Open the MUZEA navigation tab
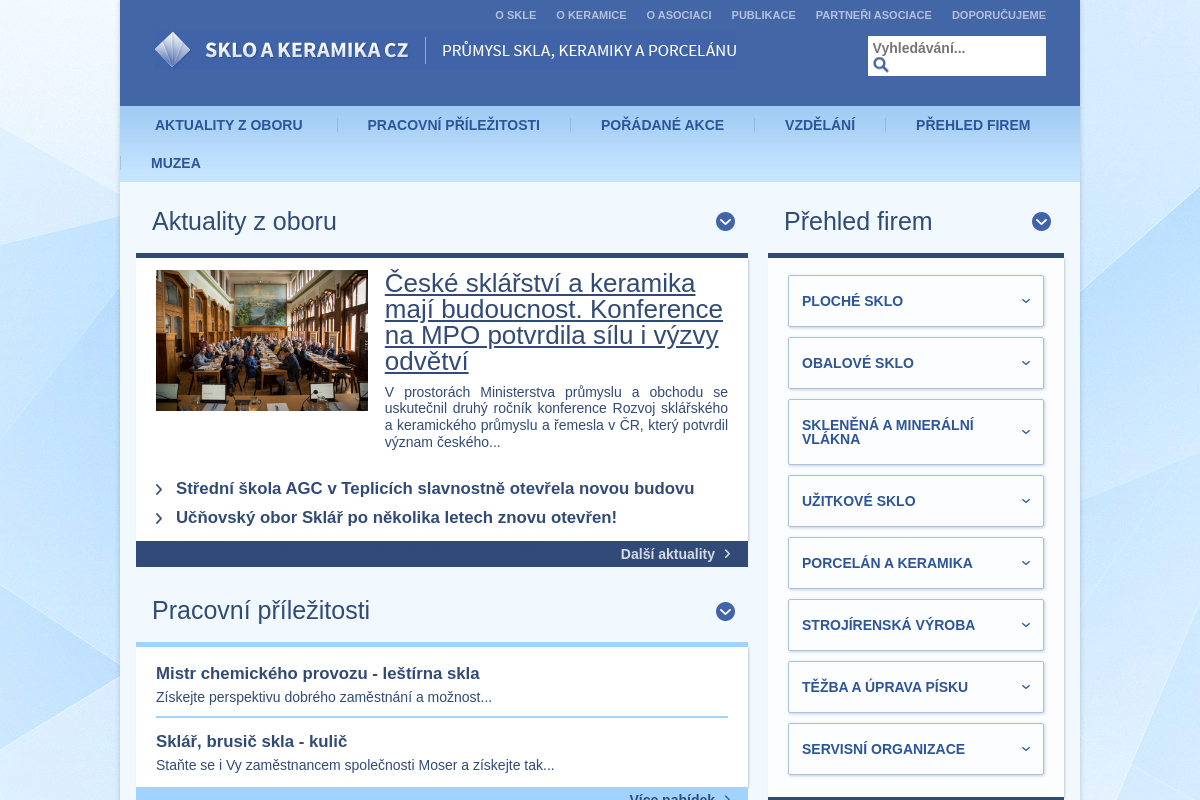Viewport: 1200px width, 800px height. click(176, 163)
